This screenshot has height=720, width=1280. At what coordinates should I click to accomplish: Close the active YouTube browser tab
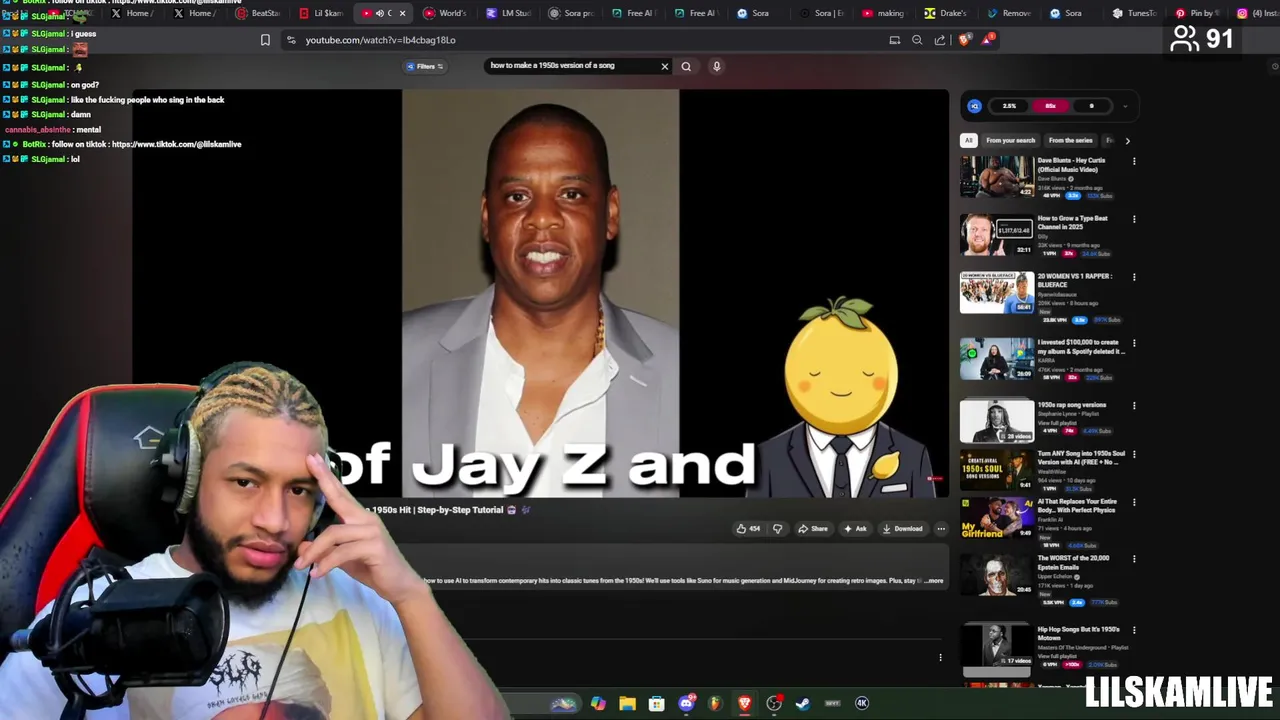(x=402, y=13)
